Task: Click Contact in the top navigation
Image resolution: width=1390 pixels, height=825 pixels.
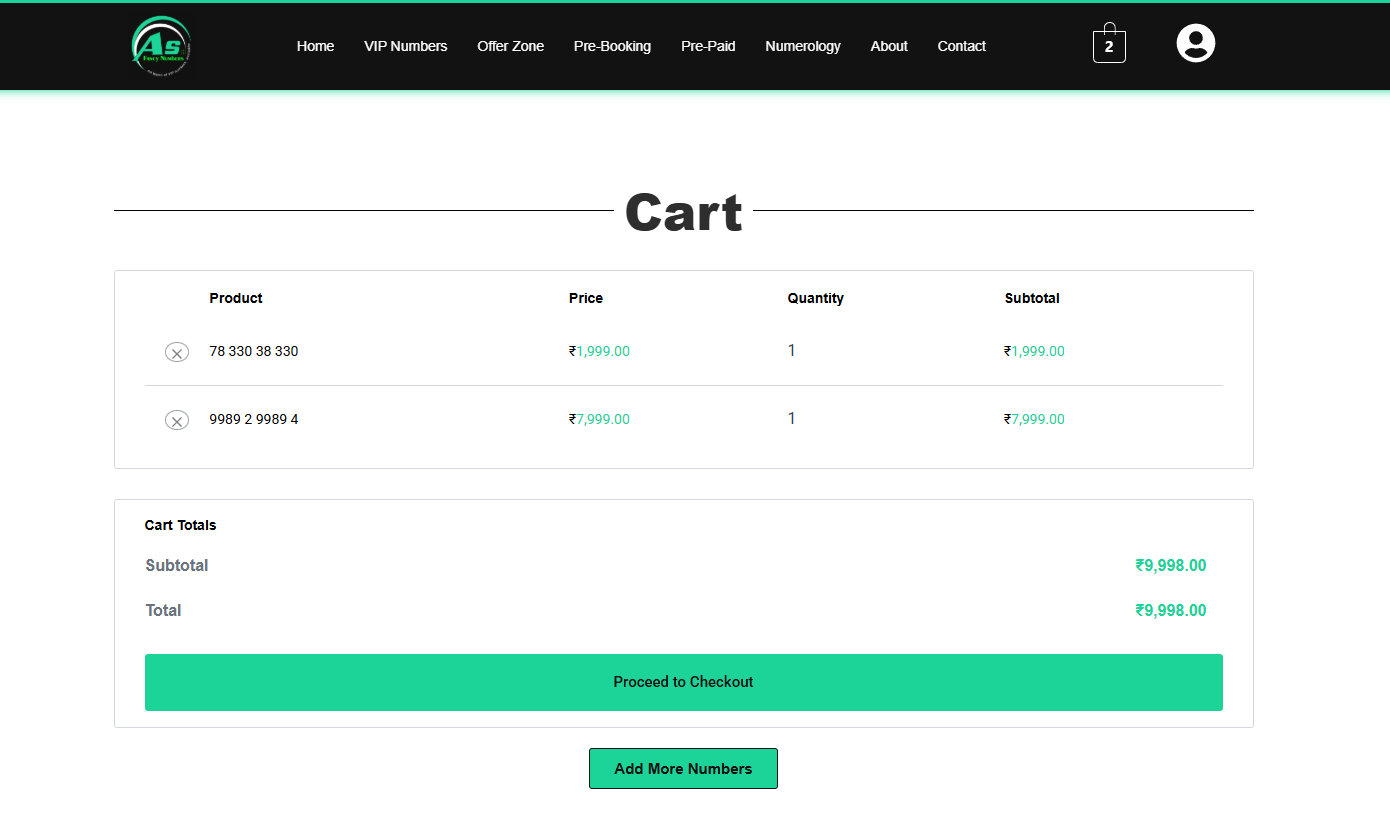Action: pyautogui.click(x=961, y=46)
